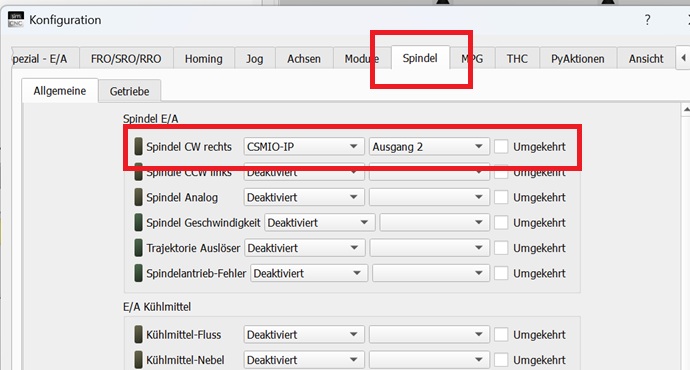Open Spindel Analog empty pin dropdown
690x370 pixels.
click(429, 197)
